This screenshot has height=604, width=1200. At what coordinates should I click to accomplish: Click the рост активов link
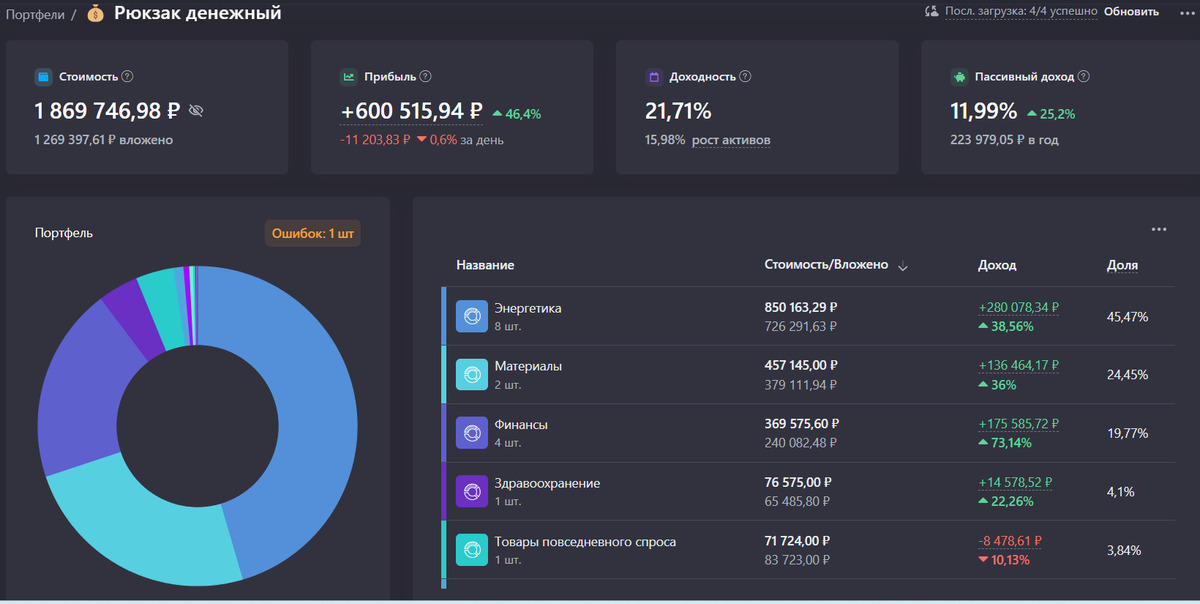pyautogui.click(x=731, y=140)
